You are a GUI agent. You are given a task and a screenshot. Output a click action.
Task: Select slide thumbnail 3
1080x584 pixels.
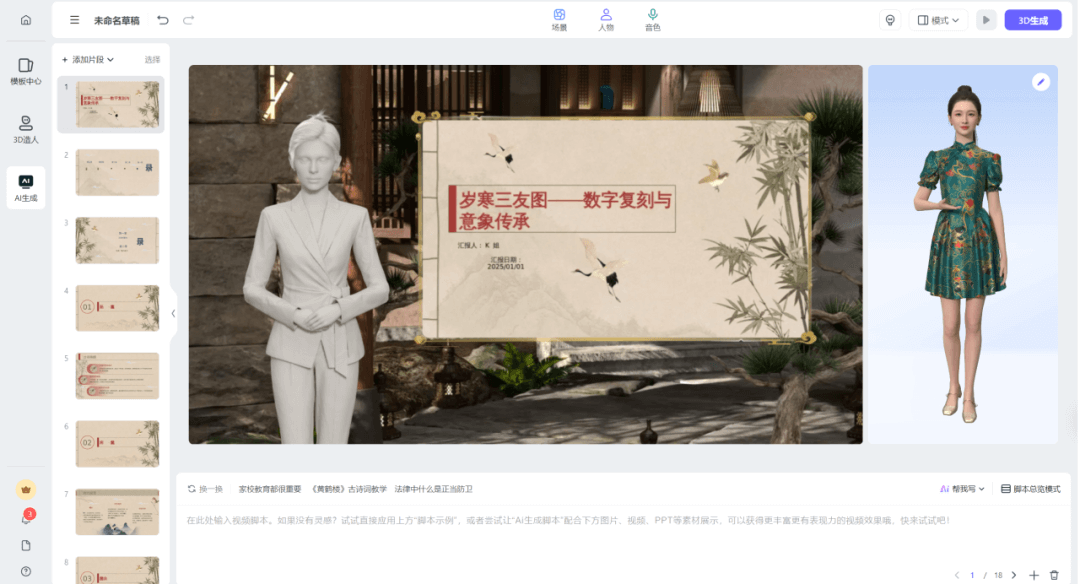117,240
